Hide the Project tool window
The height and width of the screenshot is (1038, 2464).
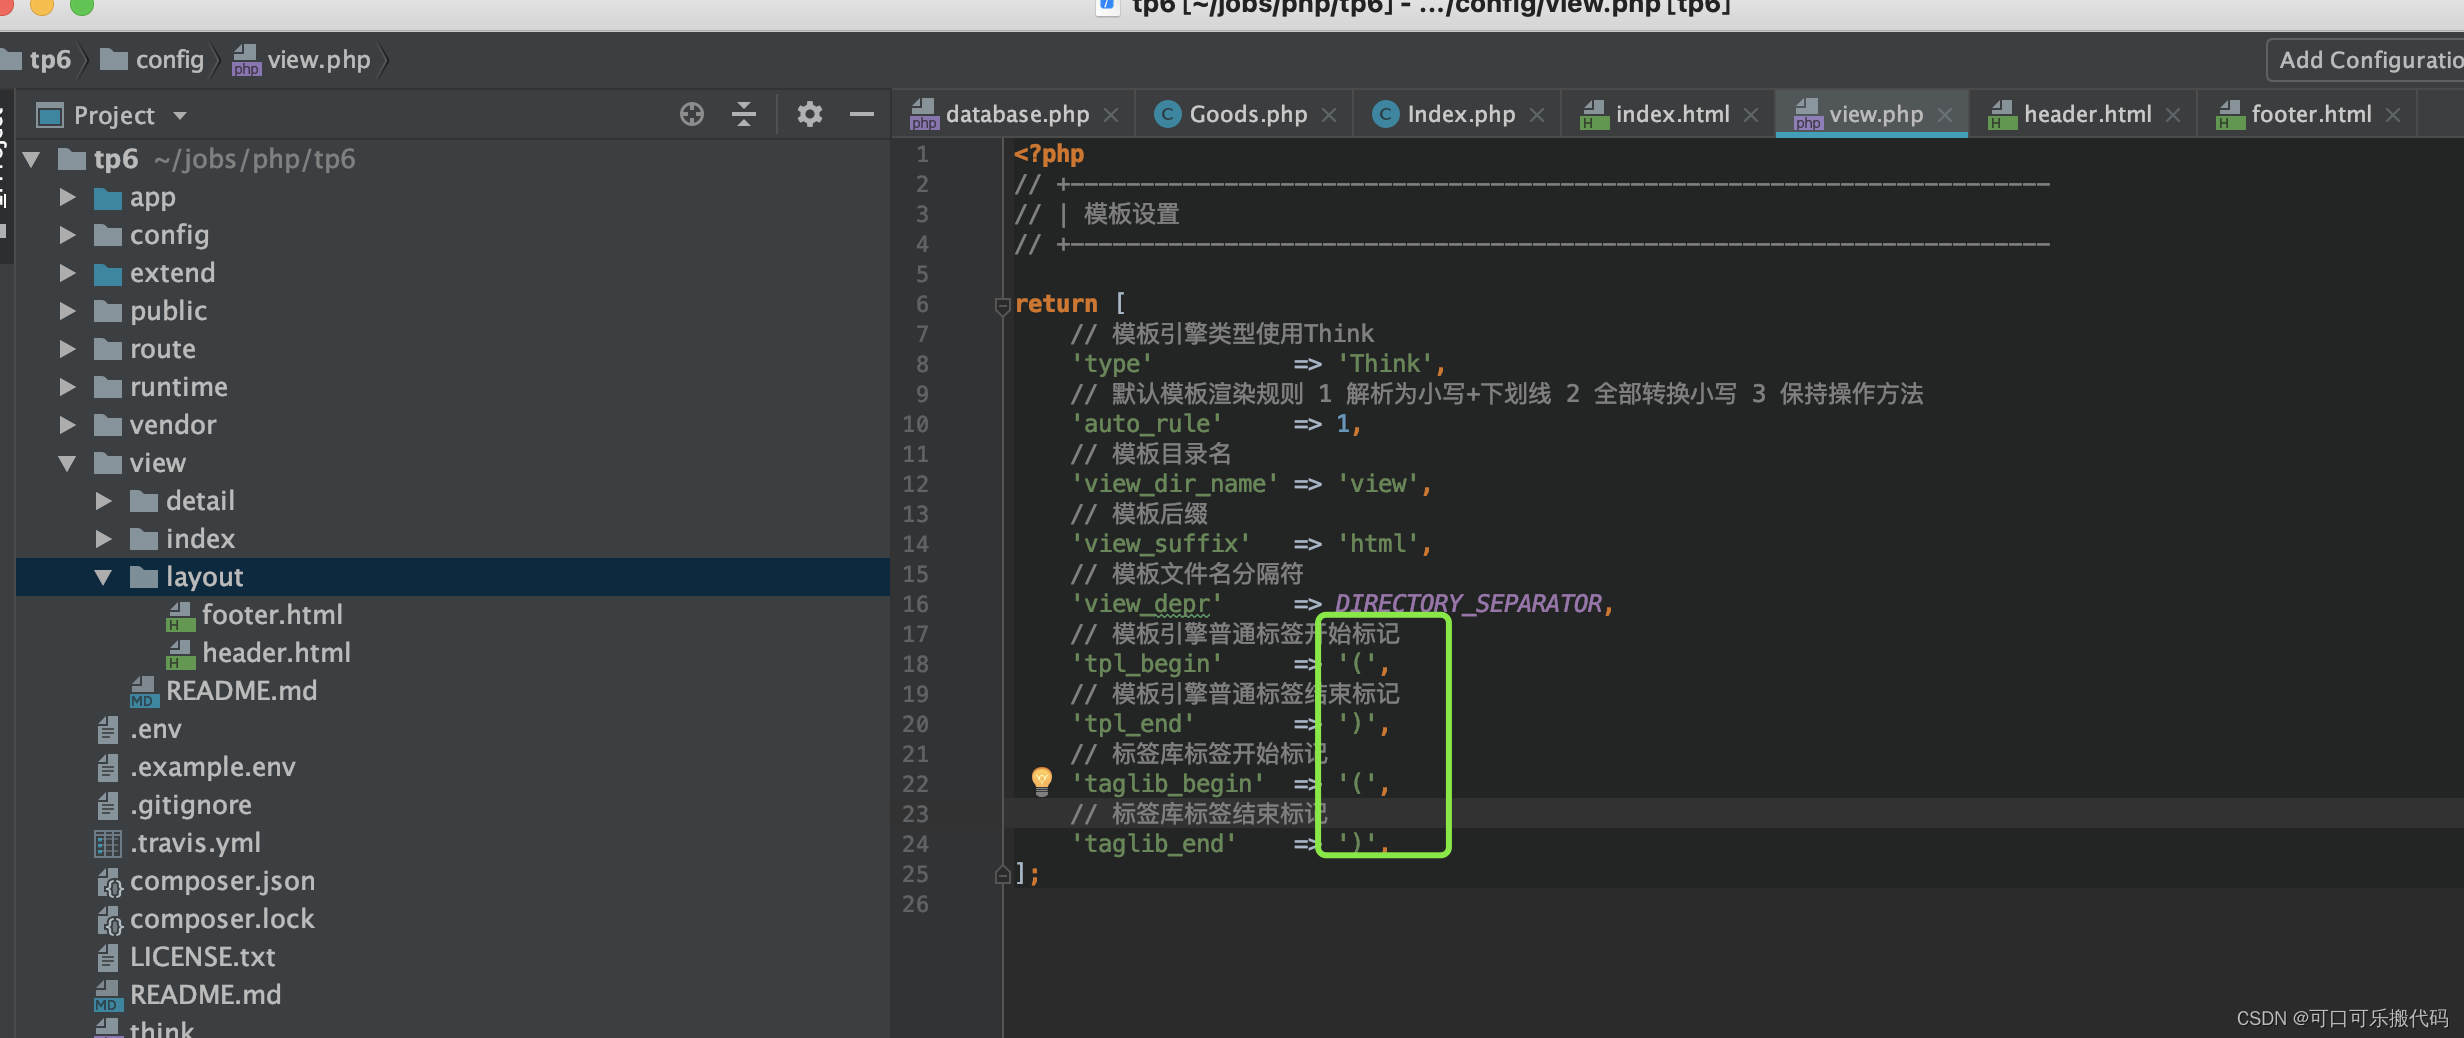(862, 114)
